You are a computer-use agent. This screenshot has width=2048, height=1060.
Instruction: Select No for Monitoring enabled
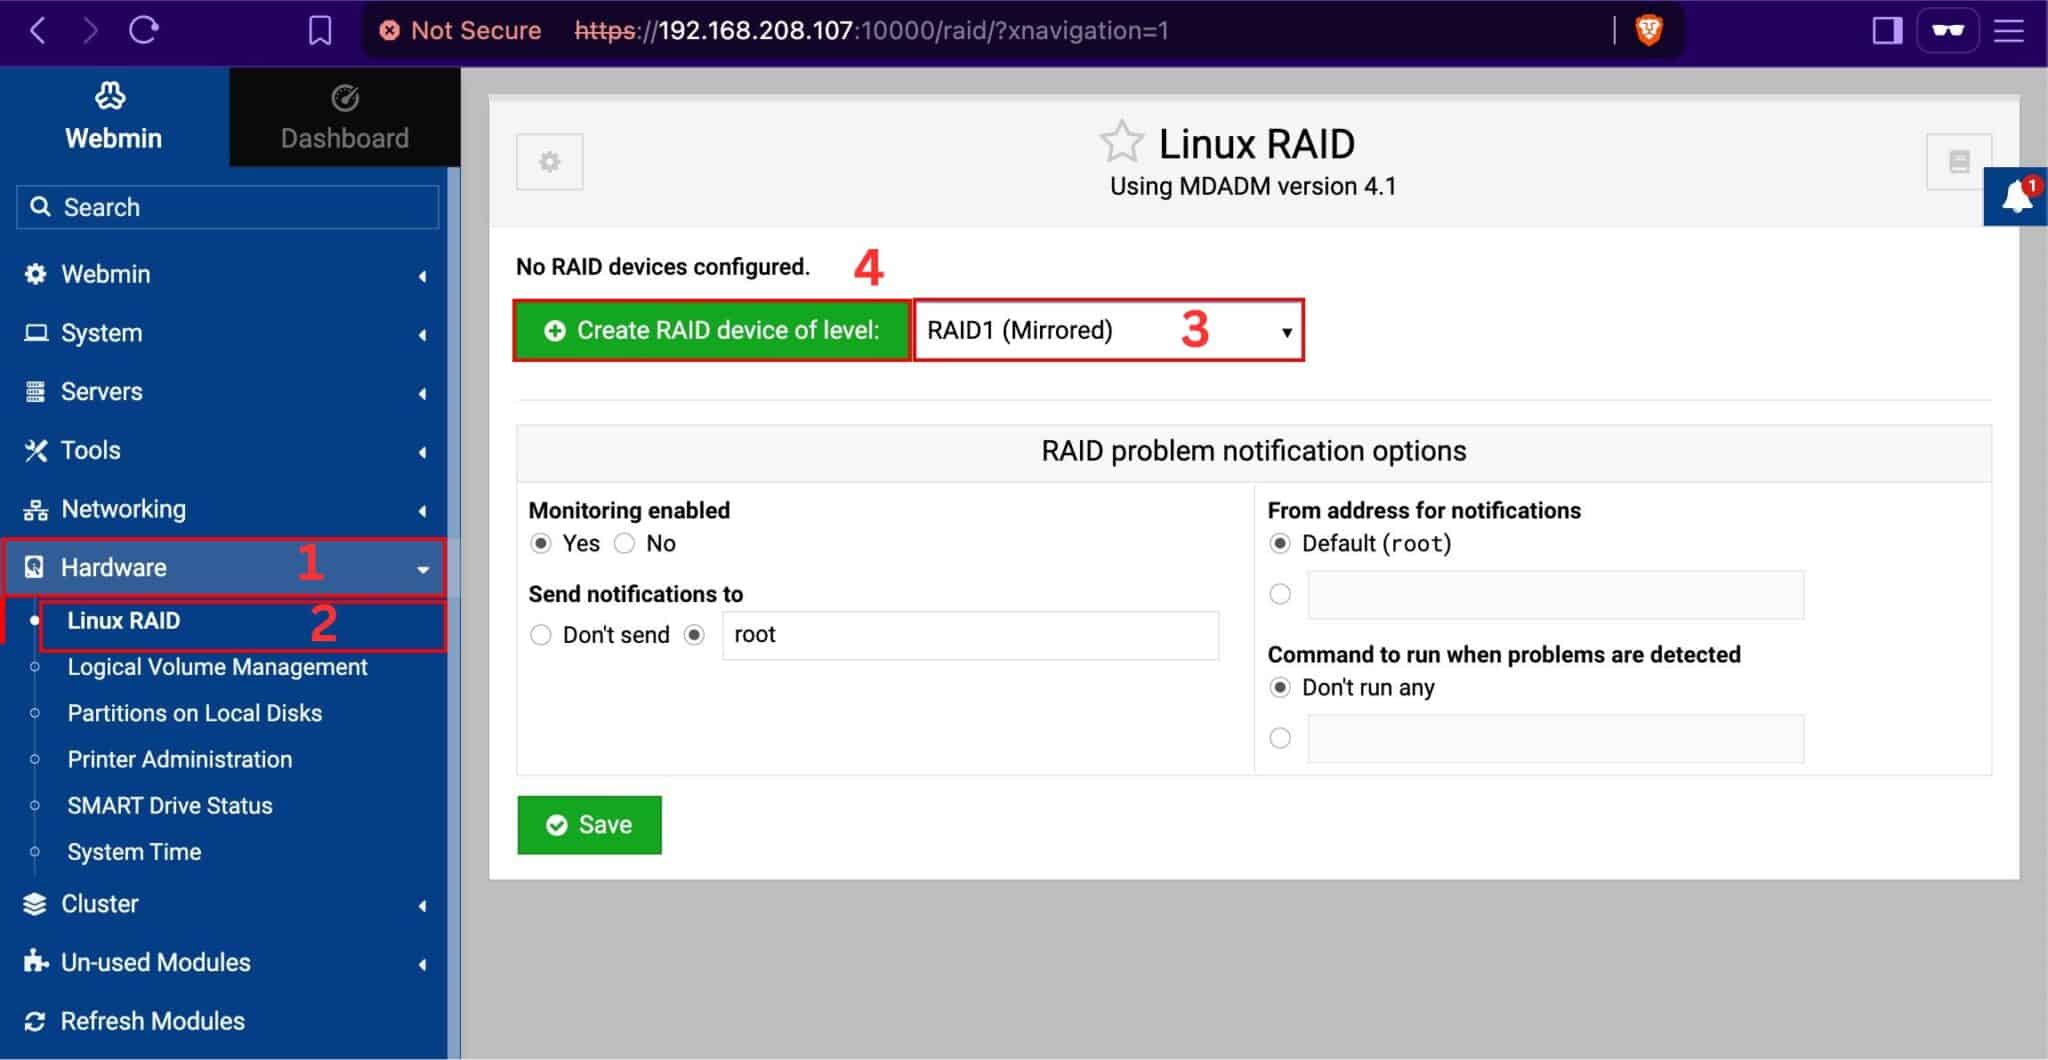[624, 543]
